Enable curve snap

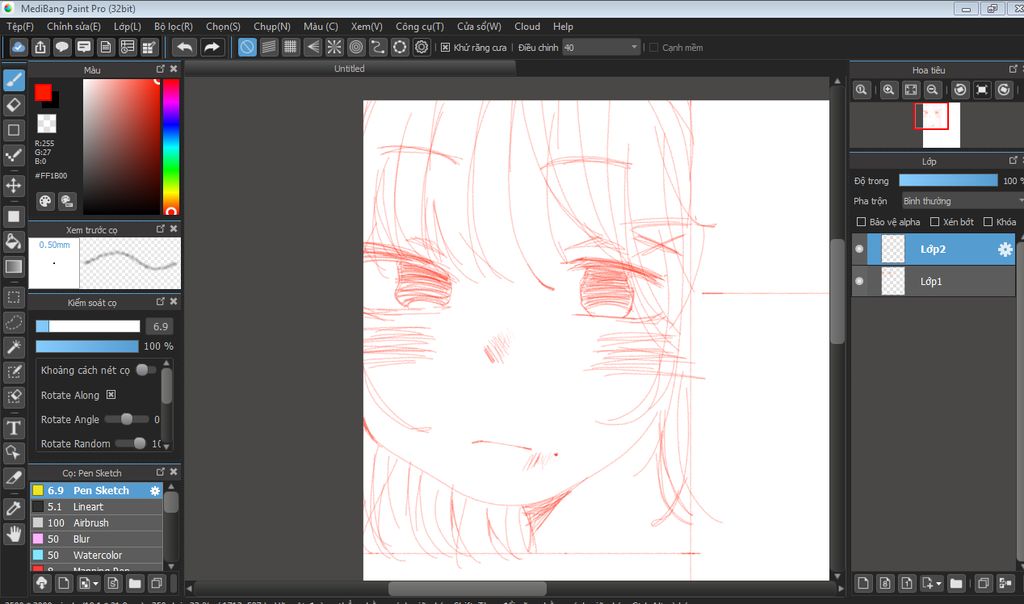click(x=378, y=47)
